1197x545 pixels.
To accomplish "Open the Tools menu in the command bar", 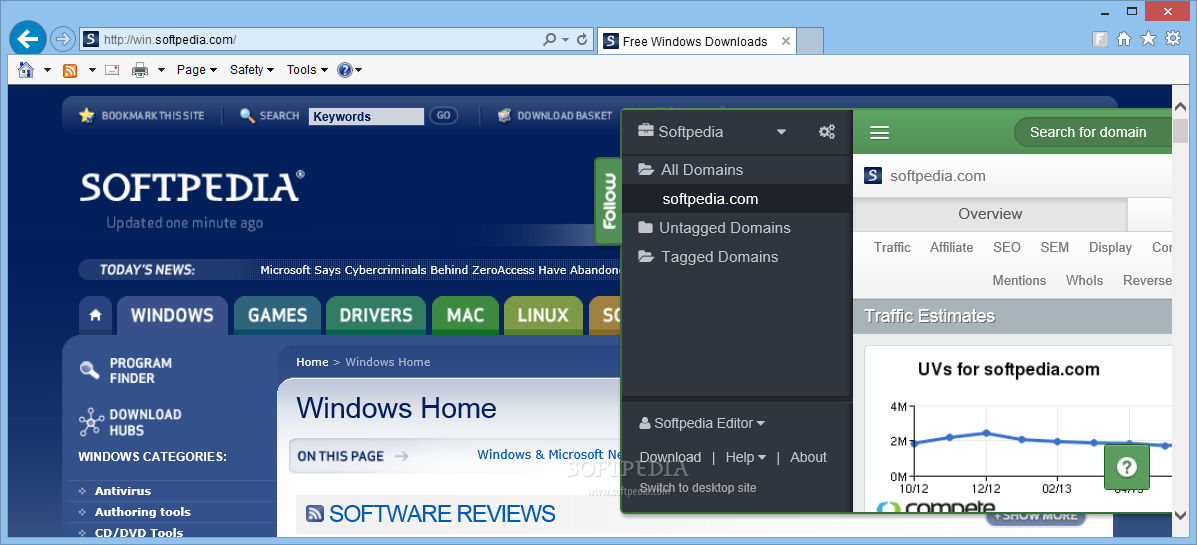I will [308, 69].
